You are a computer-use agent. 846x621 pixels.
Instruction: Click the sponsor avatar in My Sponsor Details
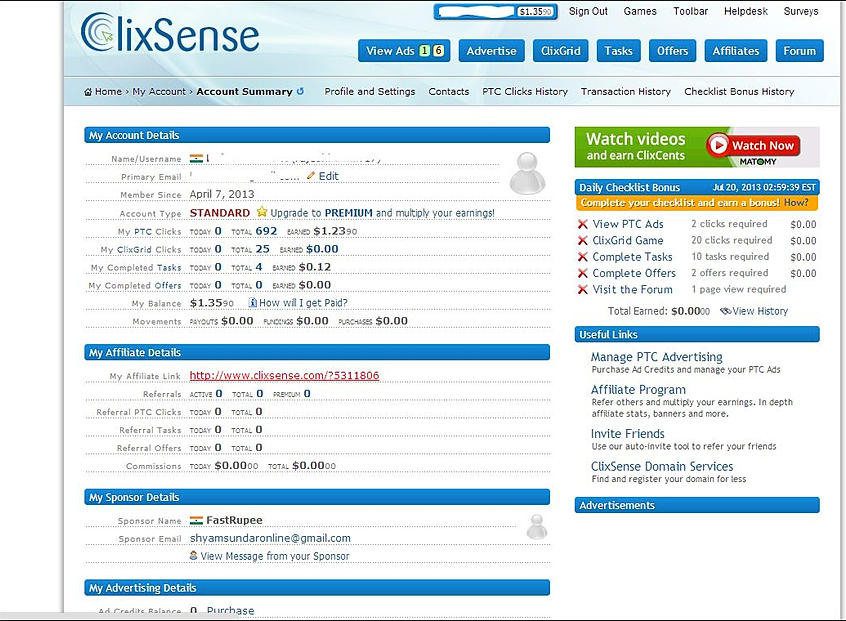click(537, 527)
